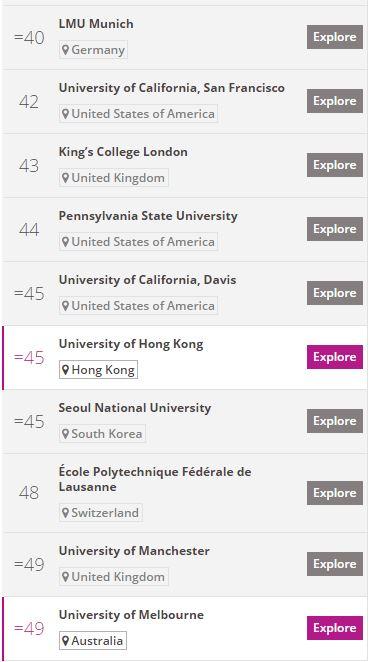Click the magenta Explore button for University of Hong Kong
370x662 pixels.
click(335, 357)
